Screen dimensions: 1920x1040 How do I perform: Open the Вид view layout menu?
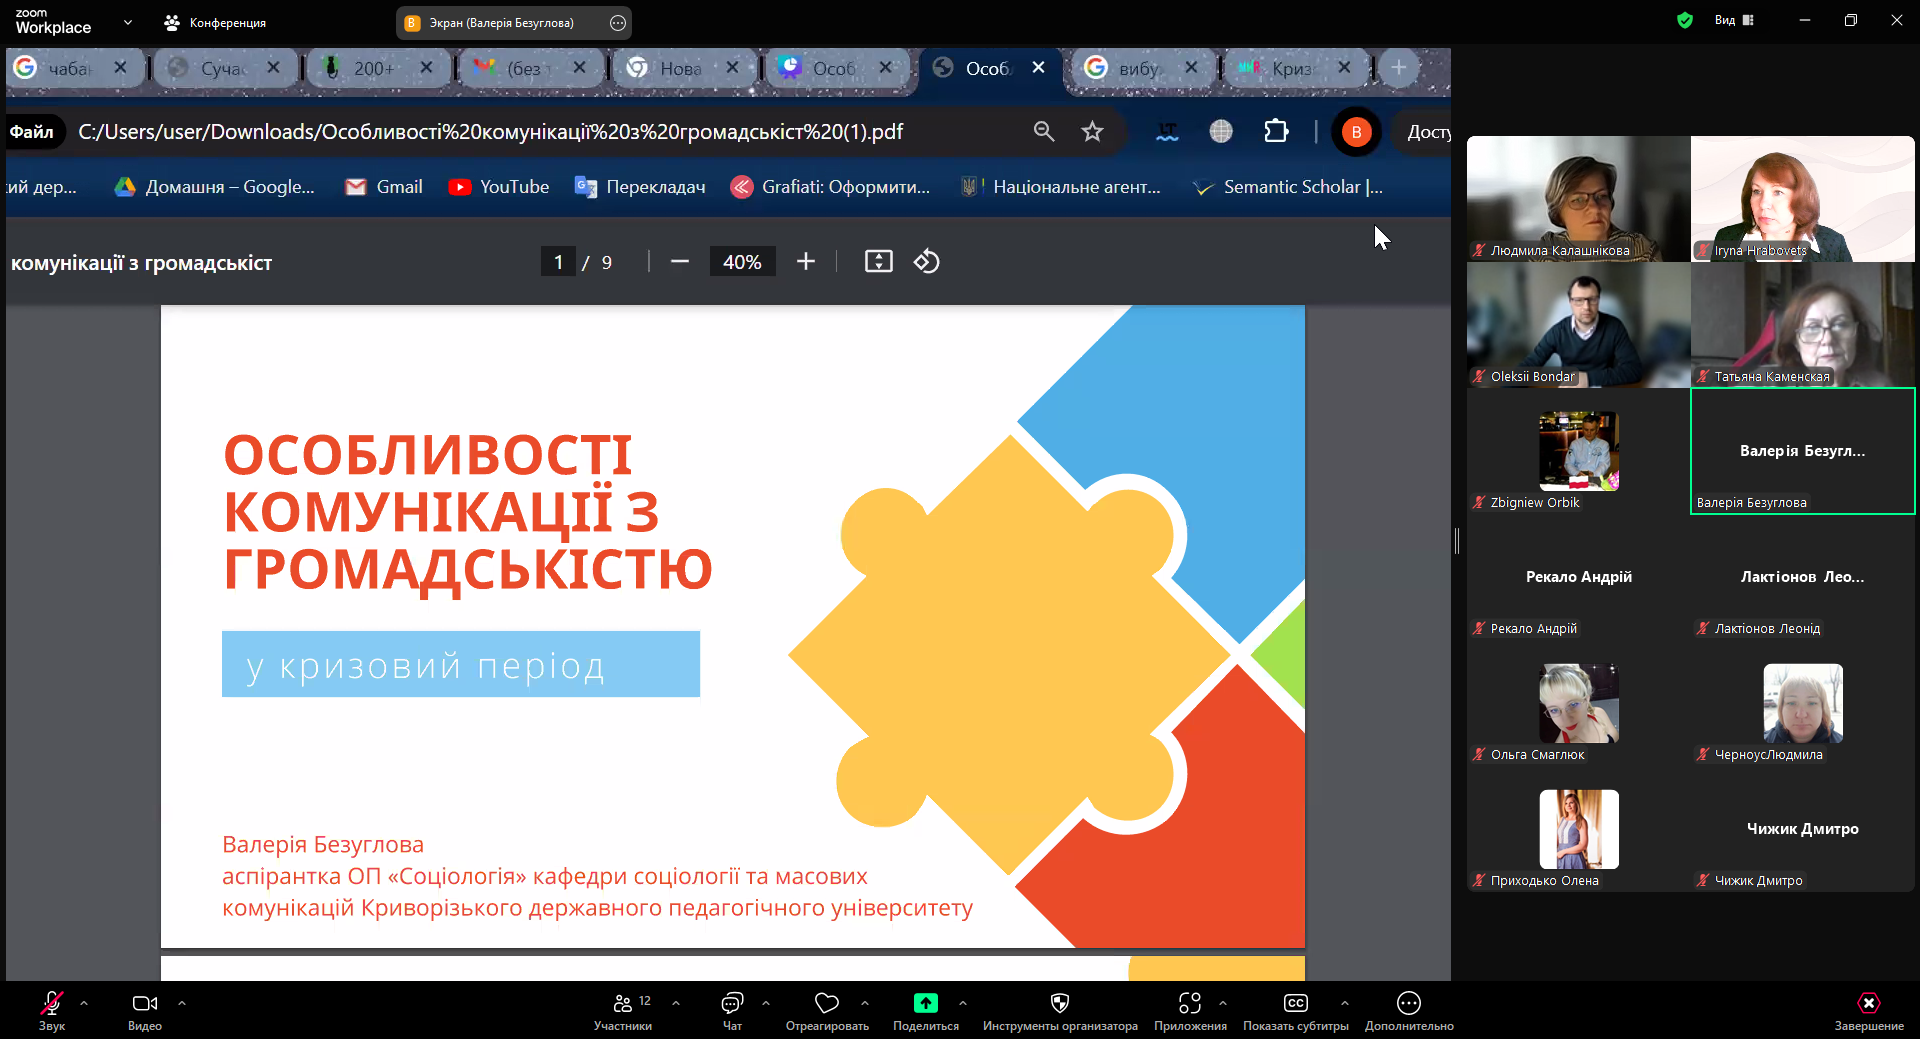coord(1734,20)
